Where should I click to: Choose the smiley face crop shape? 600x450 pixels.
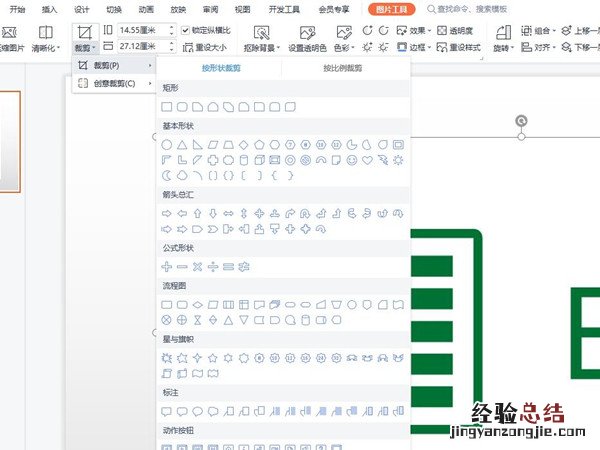(x=352, y=160)
